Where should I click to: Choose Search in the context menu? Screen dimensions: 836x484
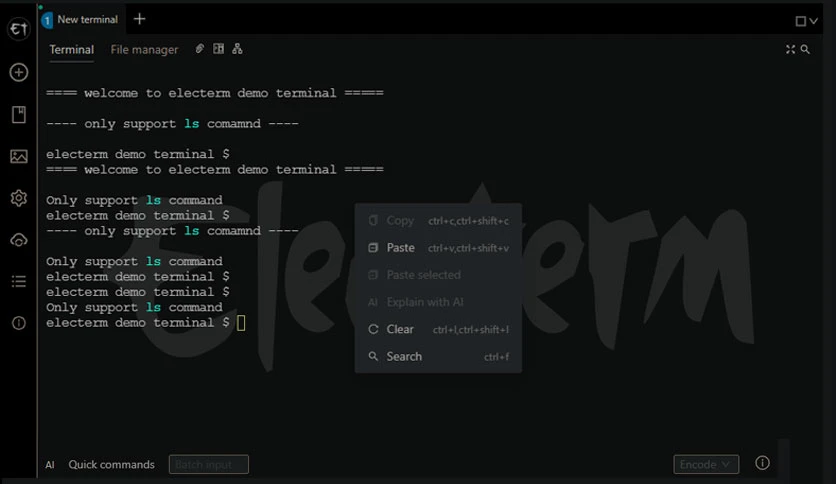(438, 356)
